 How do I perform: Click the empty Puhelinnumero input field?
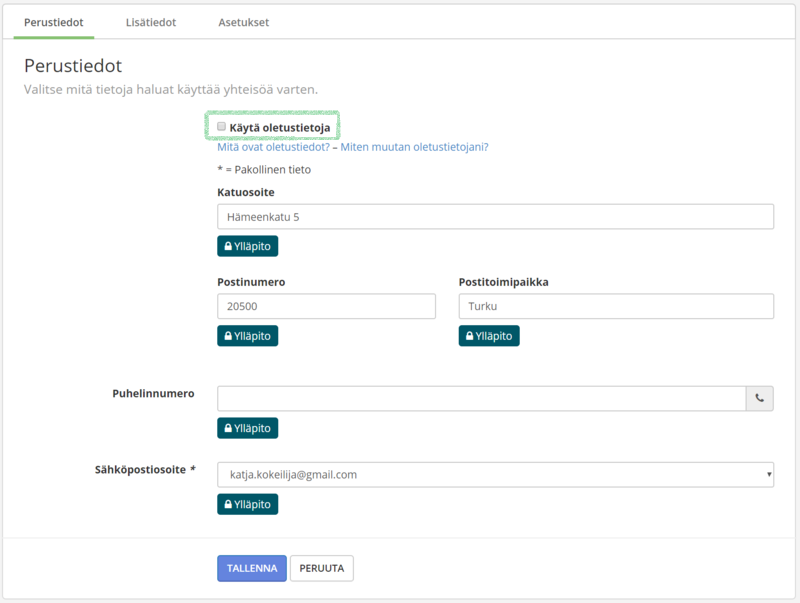(481, 399)
